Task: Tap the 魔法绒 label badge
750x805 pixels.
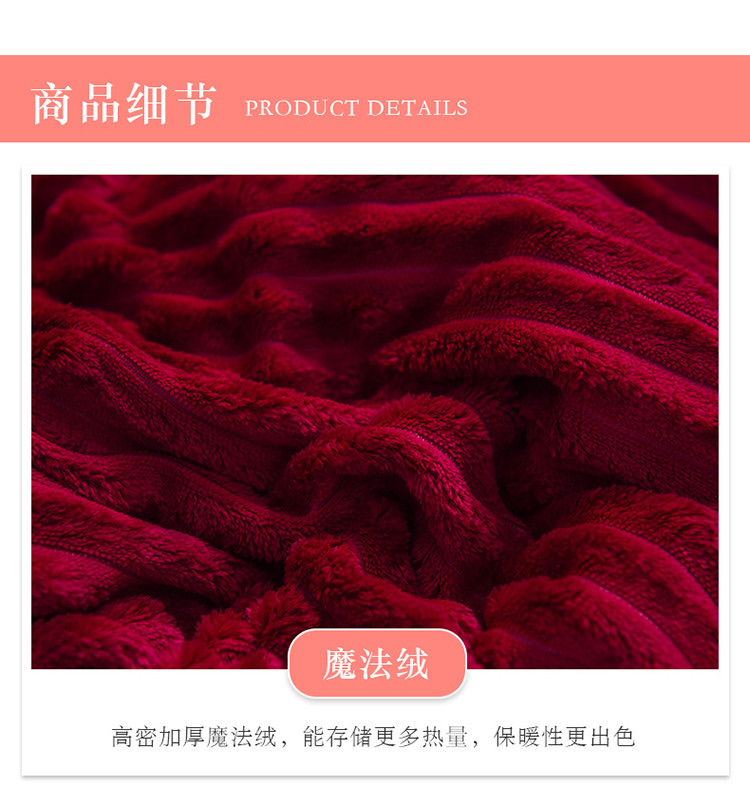Action: pos(377,663)
